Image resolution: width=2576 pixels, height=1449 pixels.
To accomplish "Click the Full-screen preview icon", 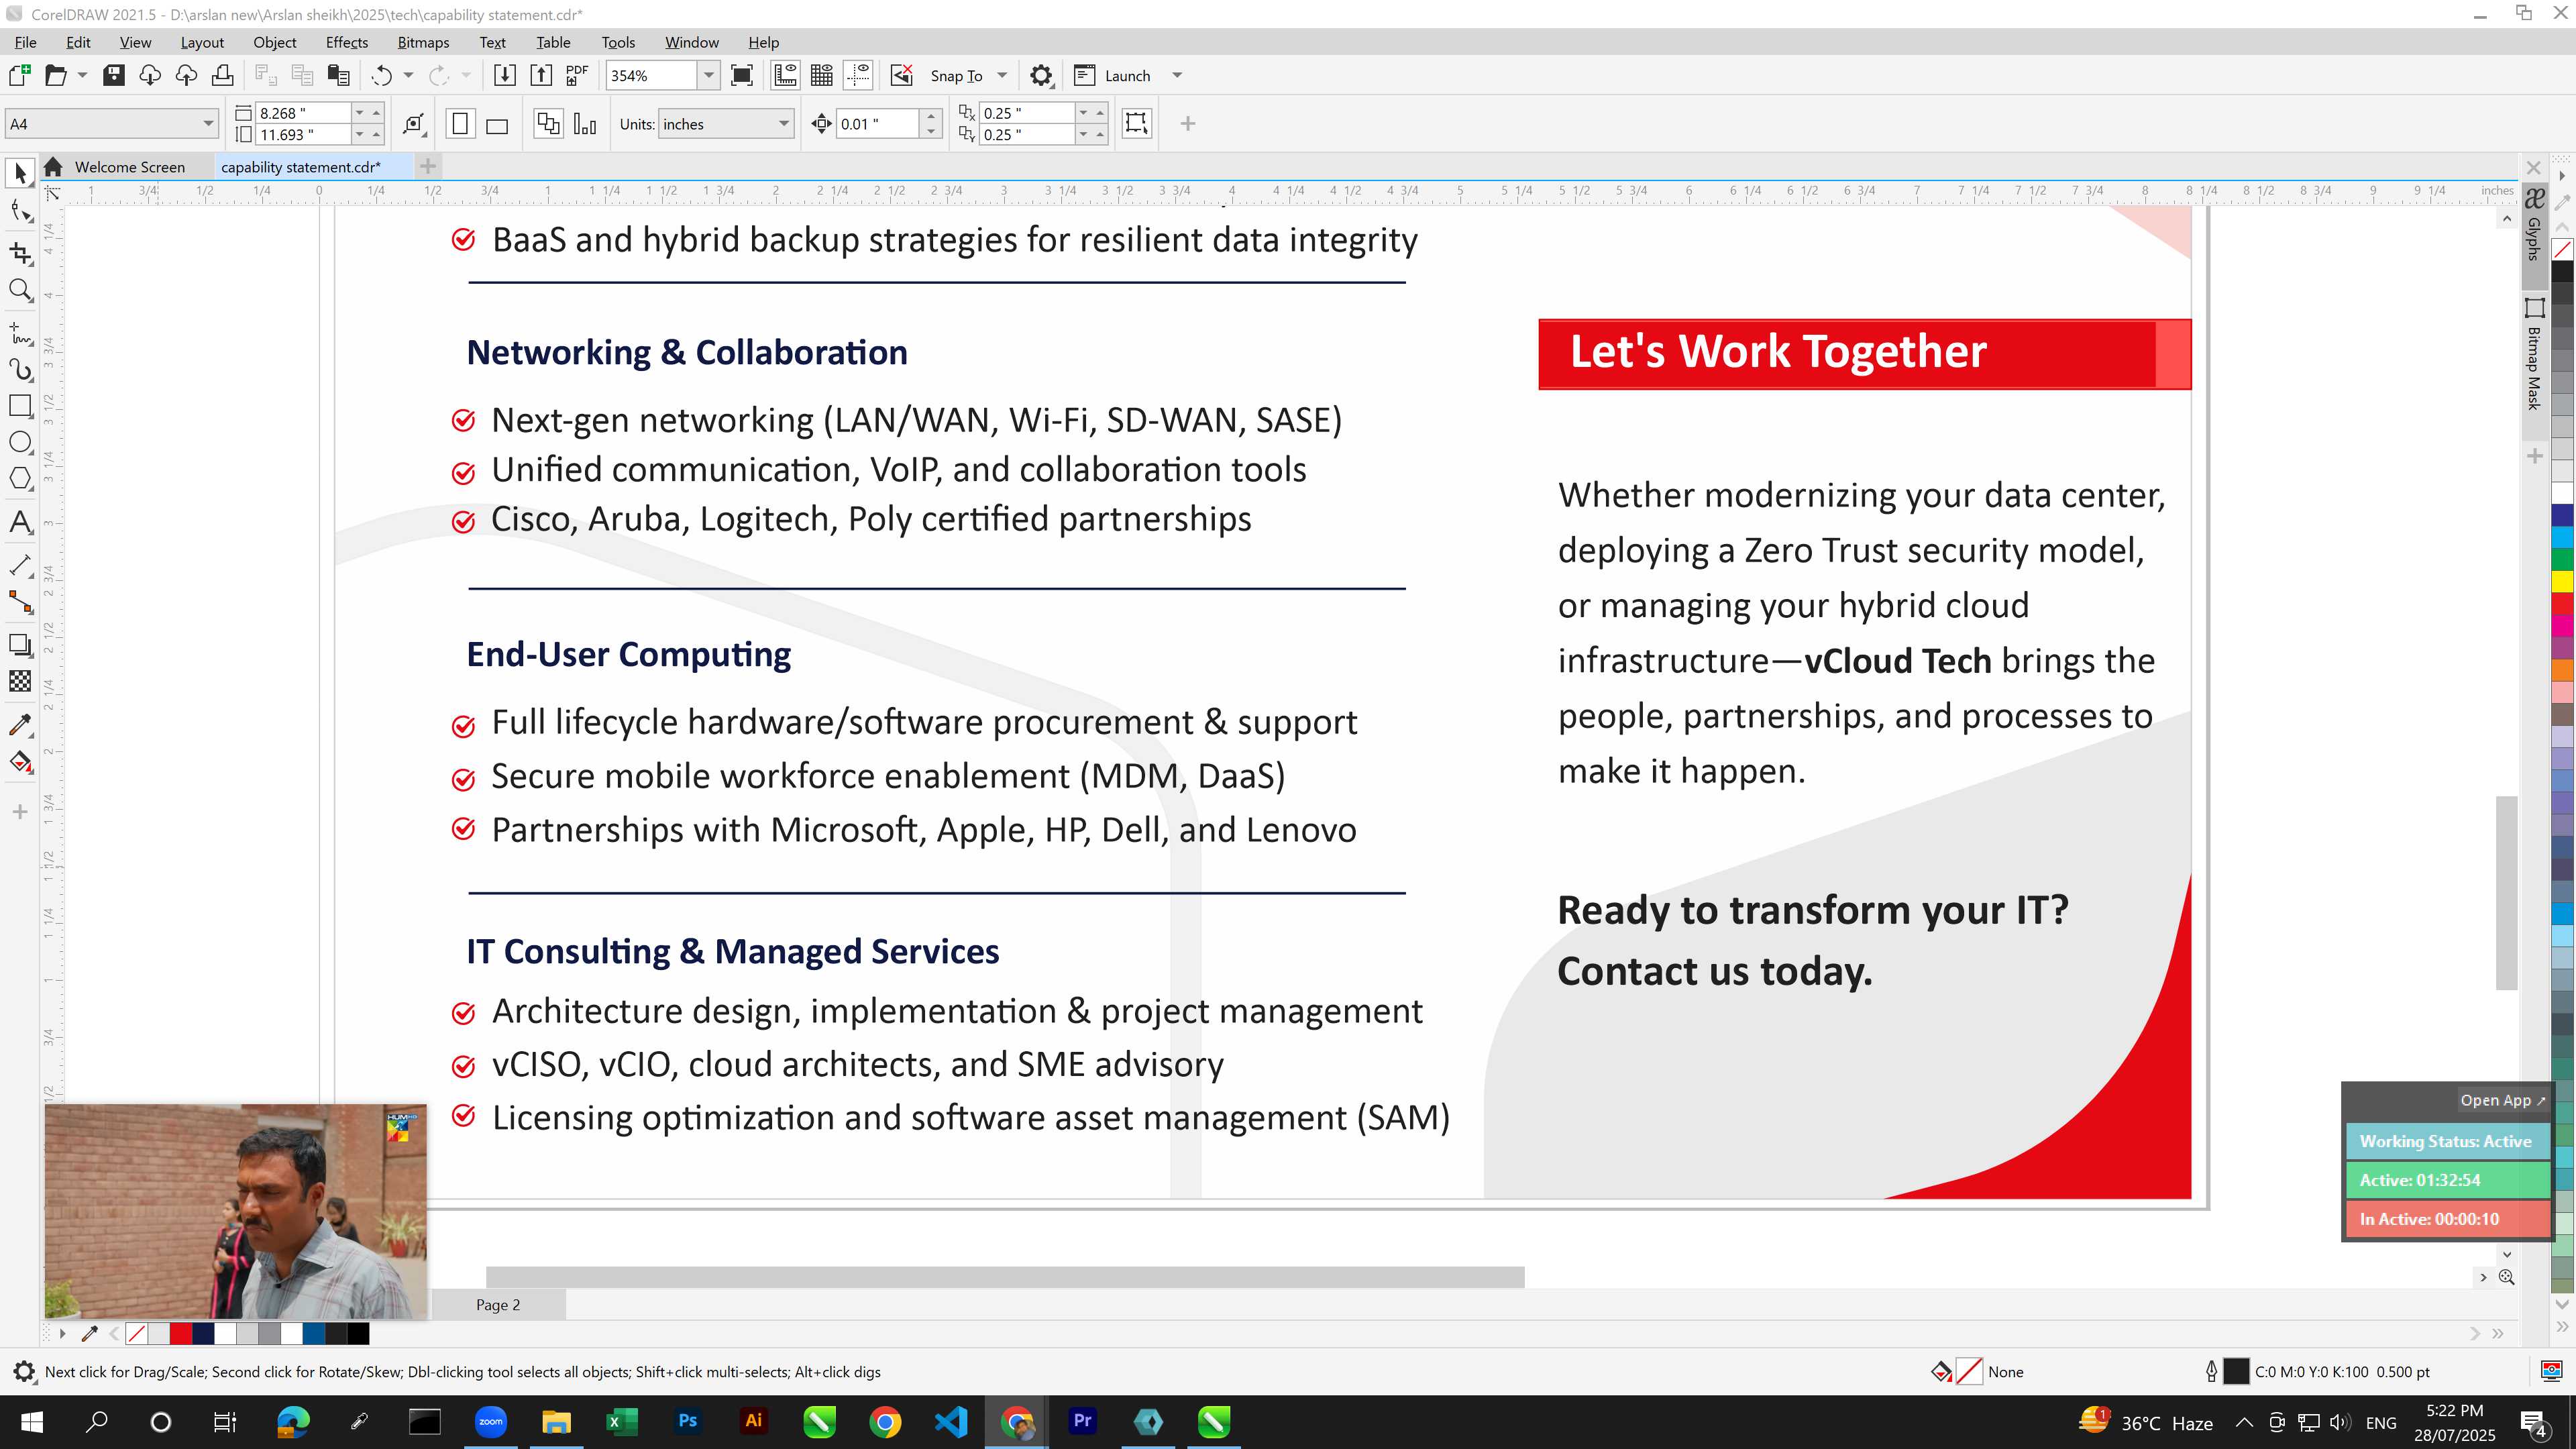I will [x=742, y=75].
